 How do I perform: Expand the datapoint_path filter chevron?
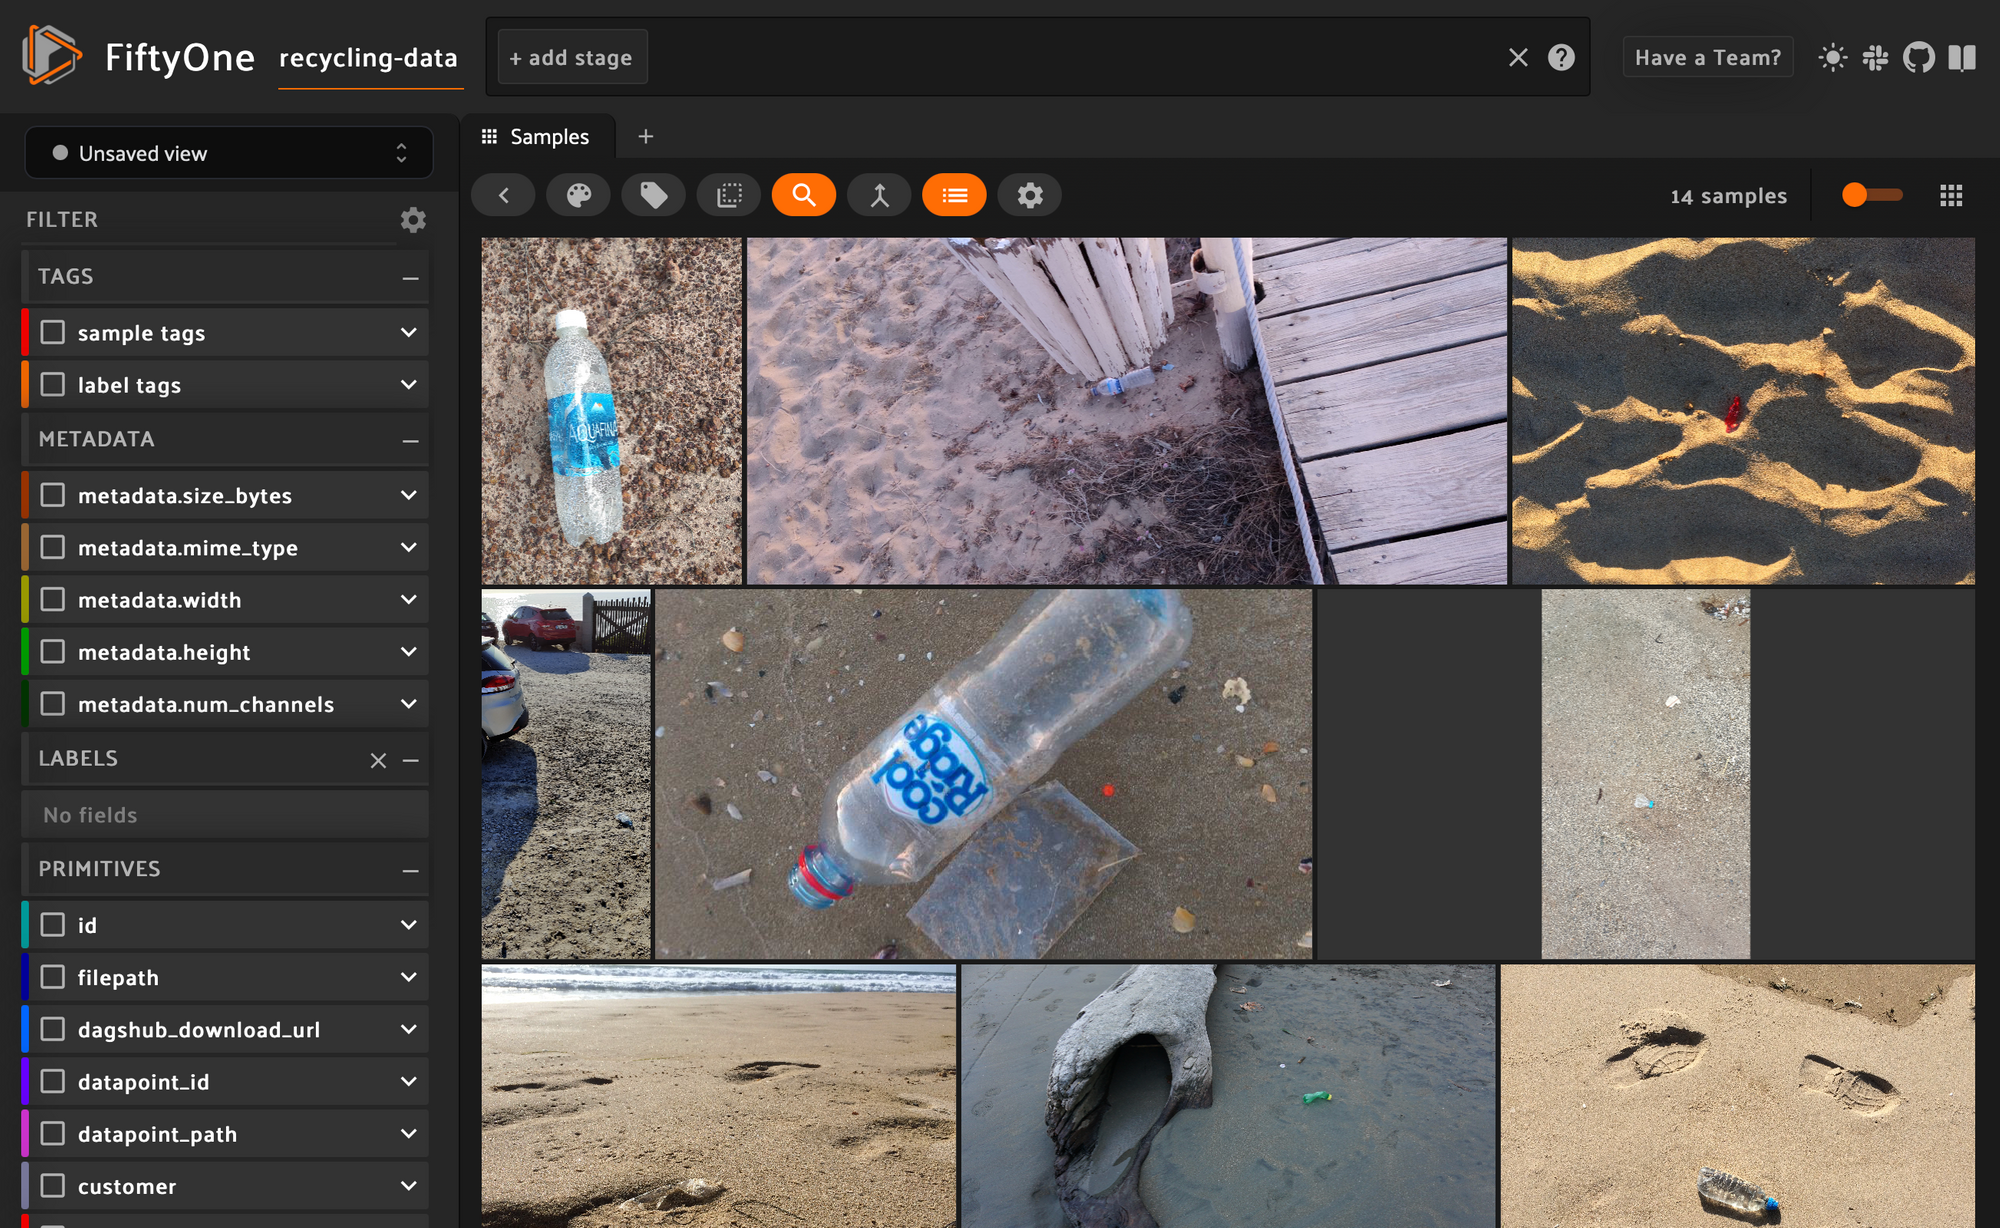pos(408,1133)
